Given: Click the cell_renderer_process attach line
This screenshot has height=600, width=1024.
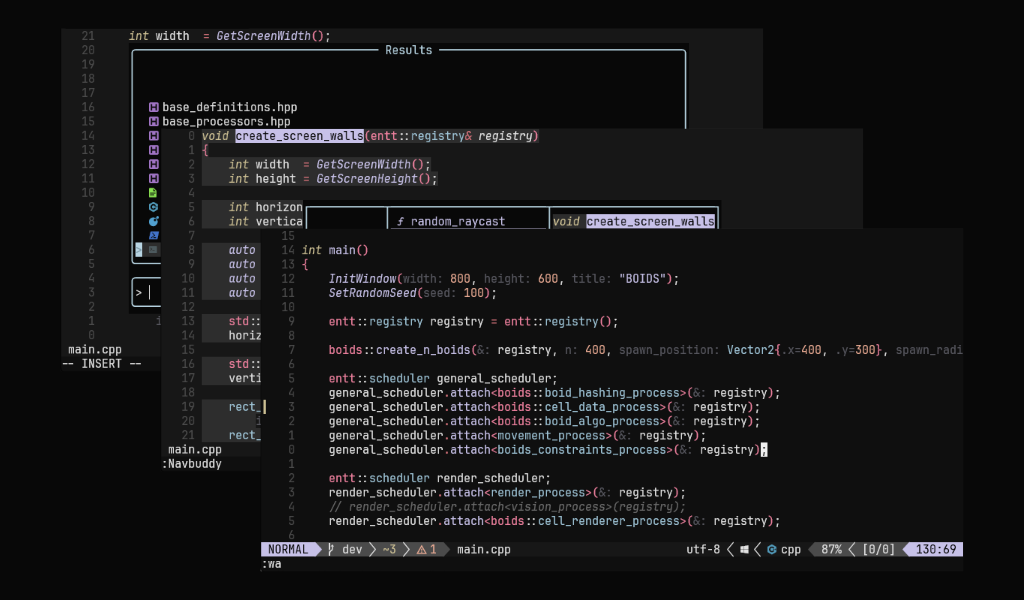Looking at the screenshot, I should pyautogui.click(x=554, y=522).
